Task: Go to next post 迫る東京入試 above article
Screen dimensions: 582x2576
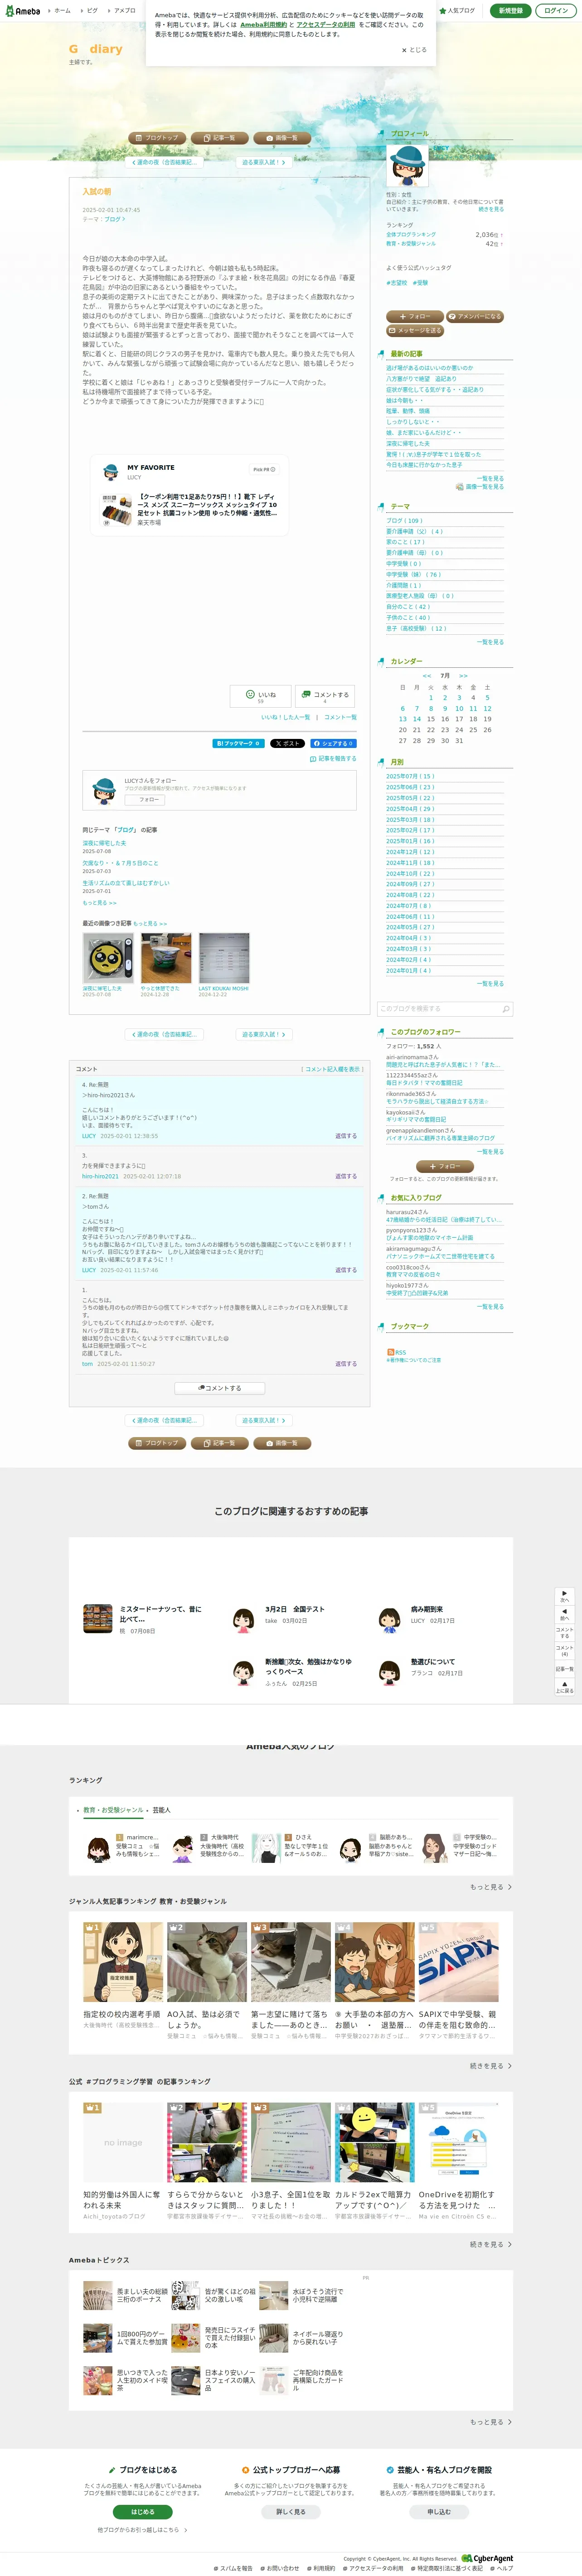Action: (263, 162)
